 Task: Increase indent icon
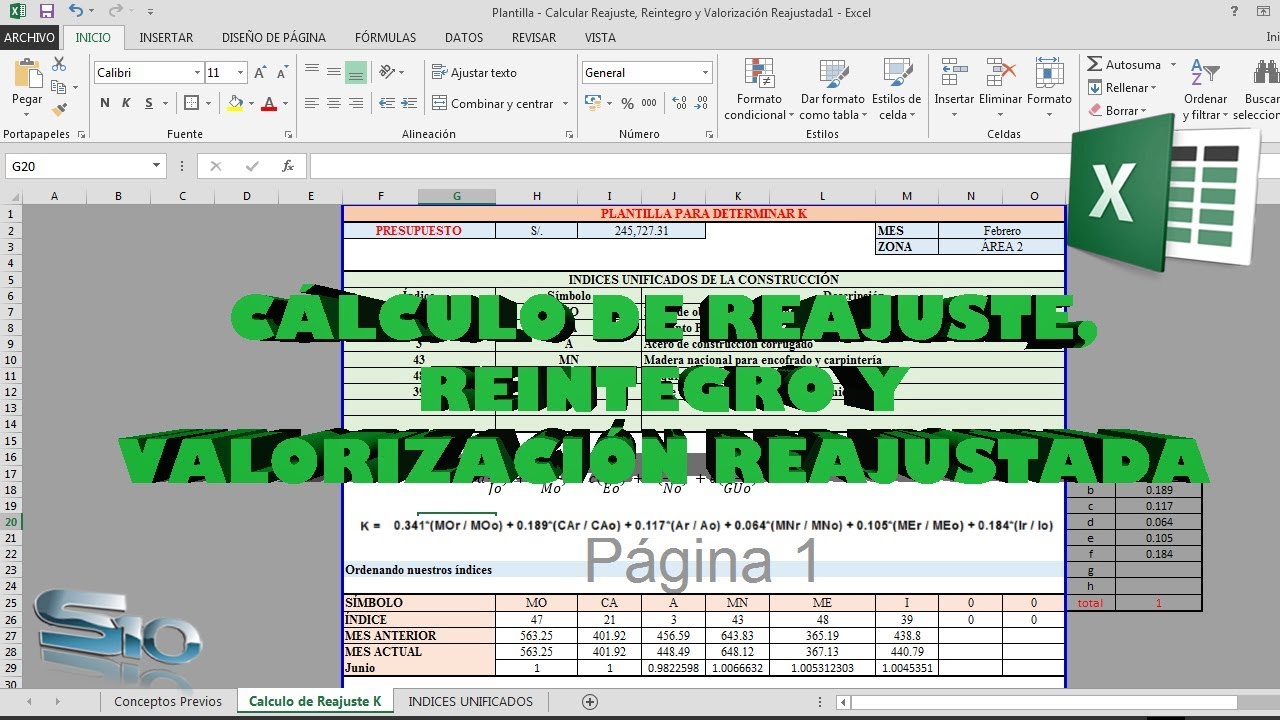[409, 103]
